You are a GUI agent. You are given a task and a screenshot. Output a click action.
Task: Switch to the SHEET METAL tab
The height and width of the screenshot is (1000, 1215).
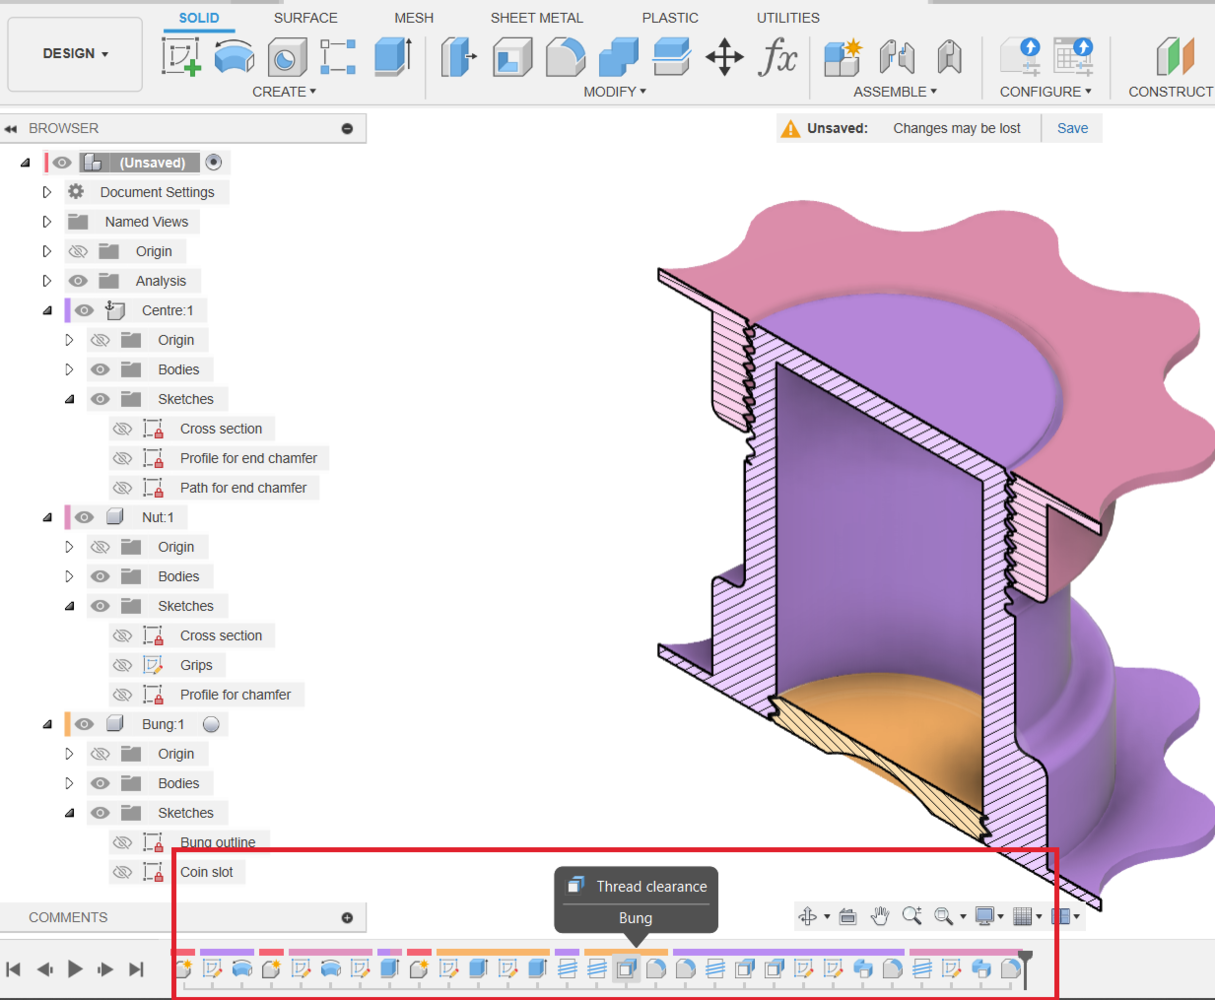536,18
